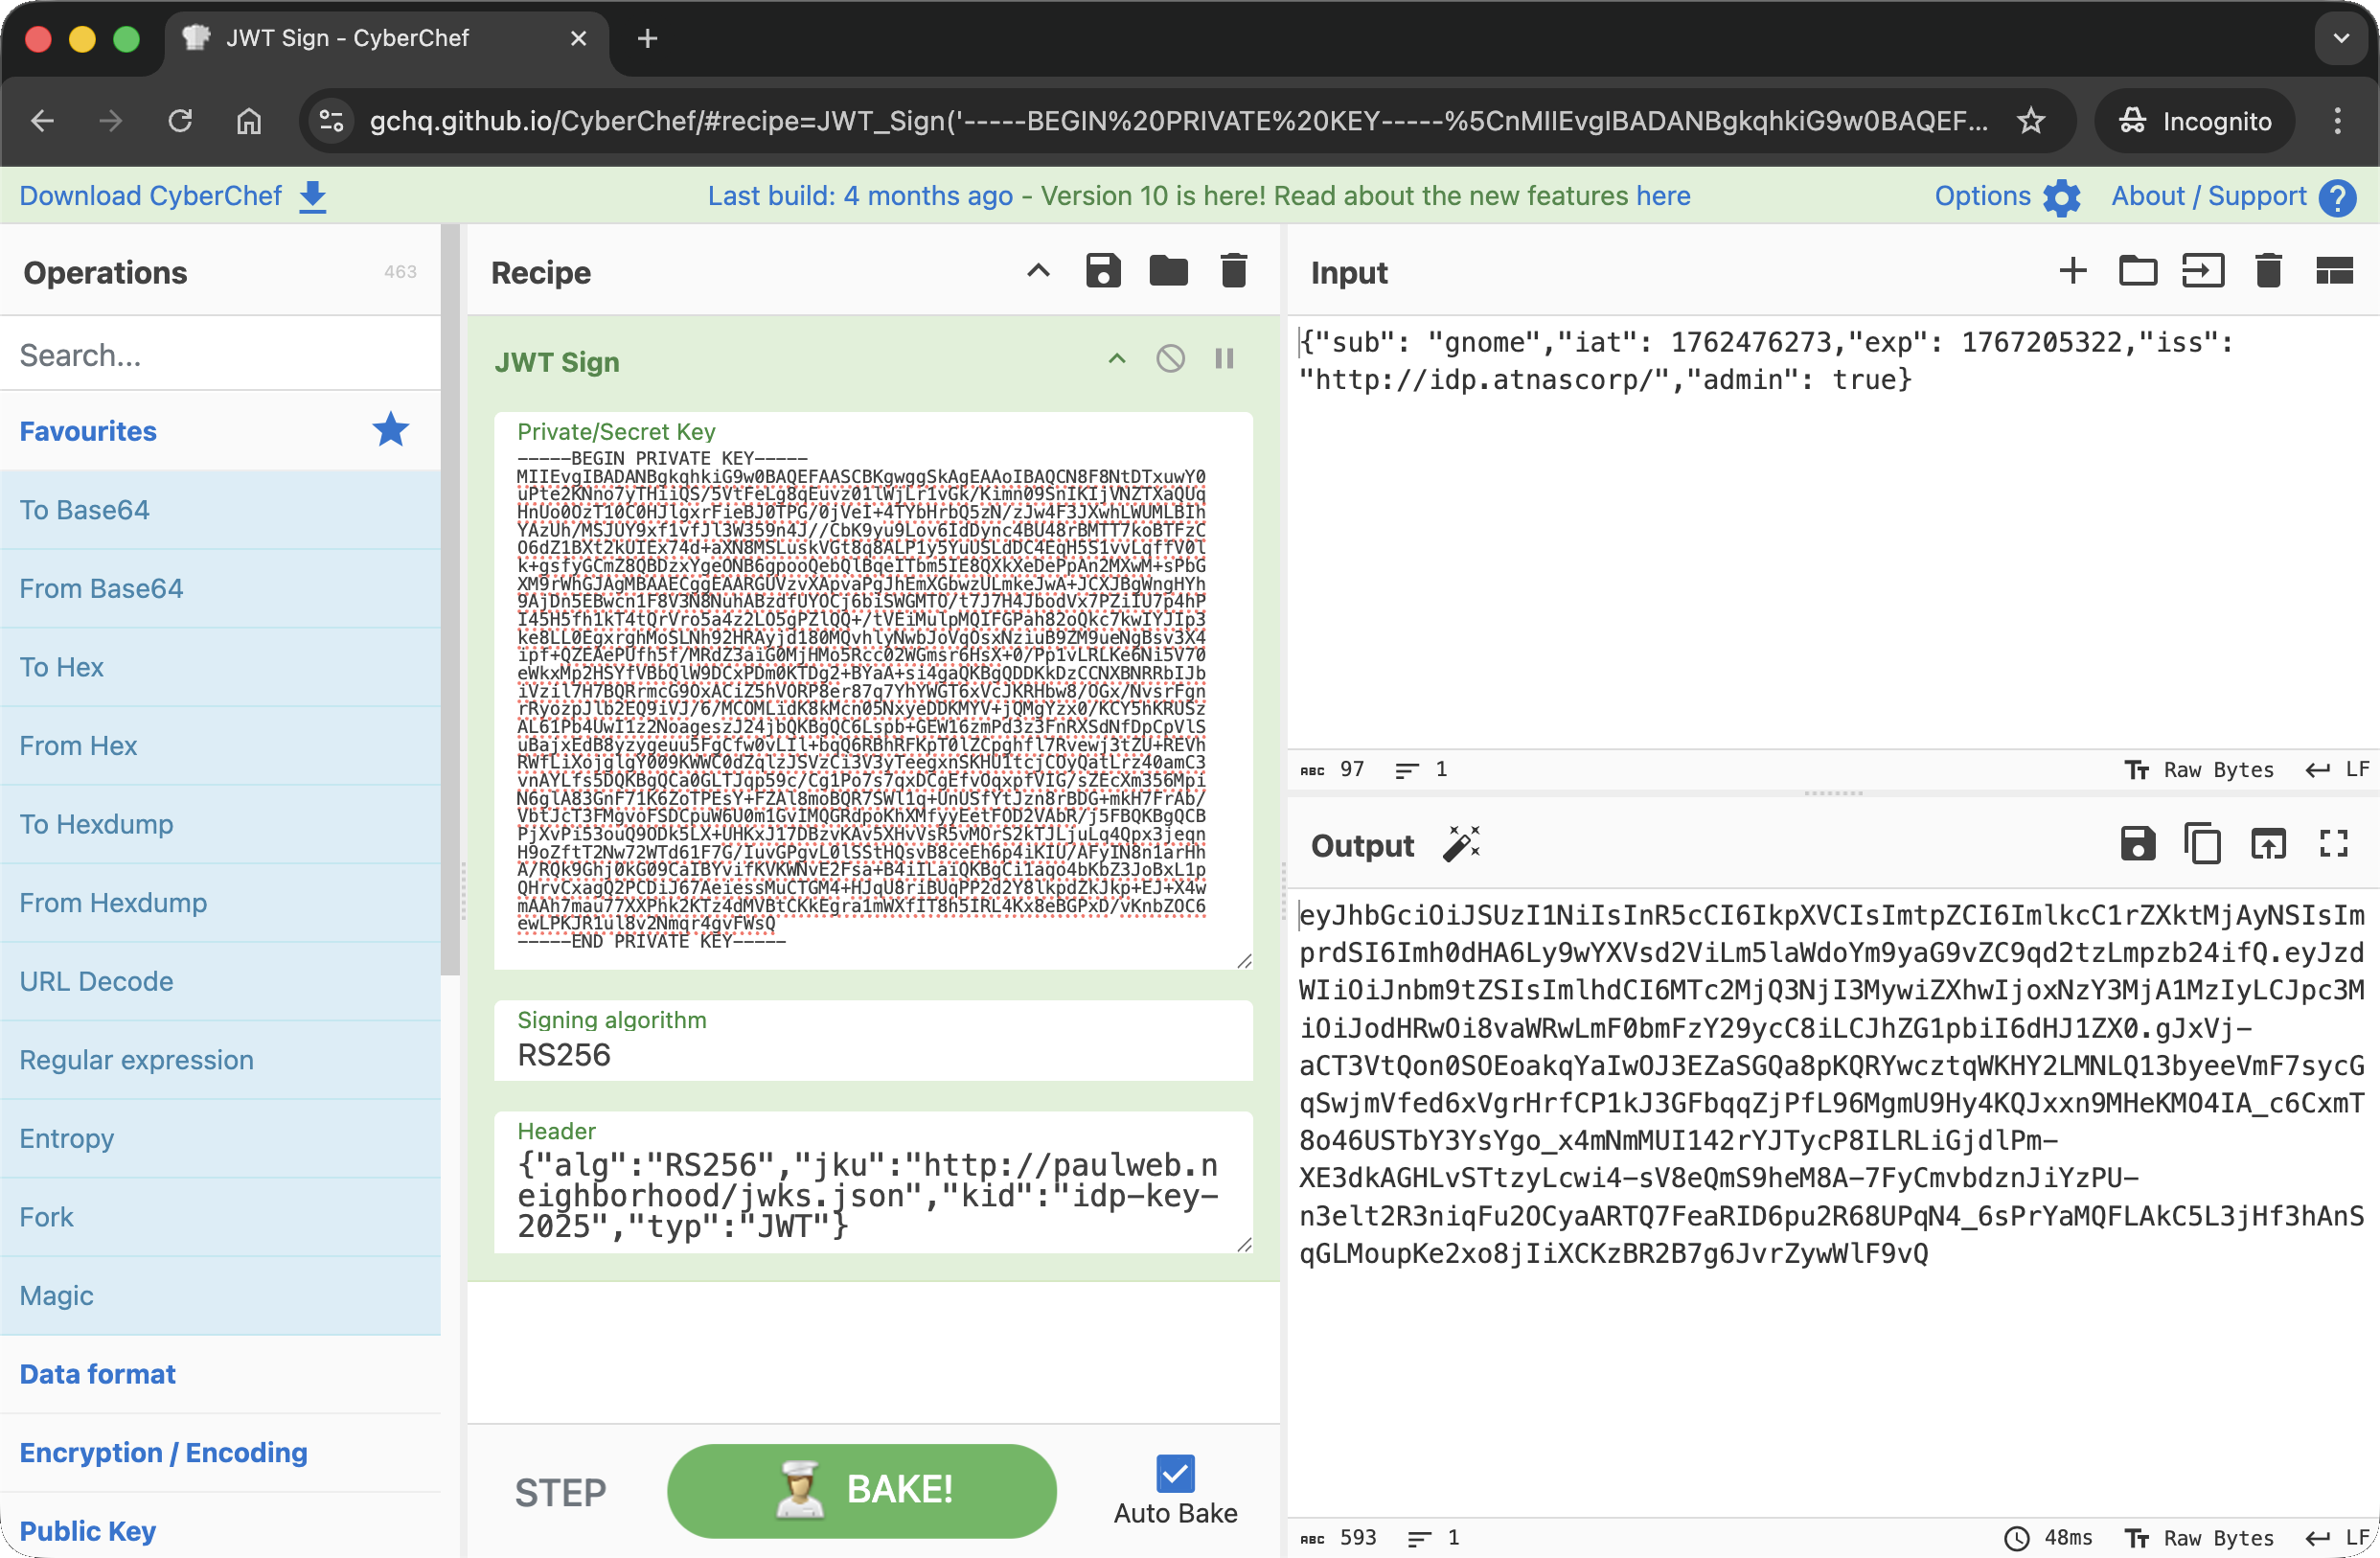
Task: Open the Signing algorithm RS256 dropdown
Action: (872, 1054)
